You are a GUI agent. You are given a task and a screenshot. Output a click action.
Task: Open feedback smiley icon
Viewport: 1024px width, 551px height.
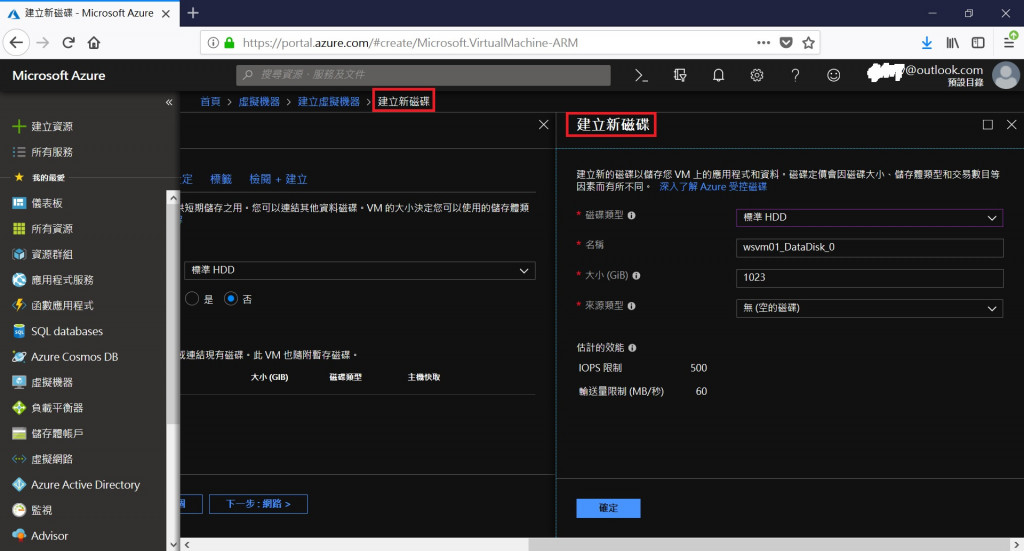tap(833, 76)
